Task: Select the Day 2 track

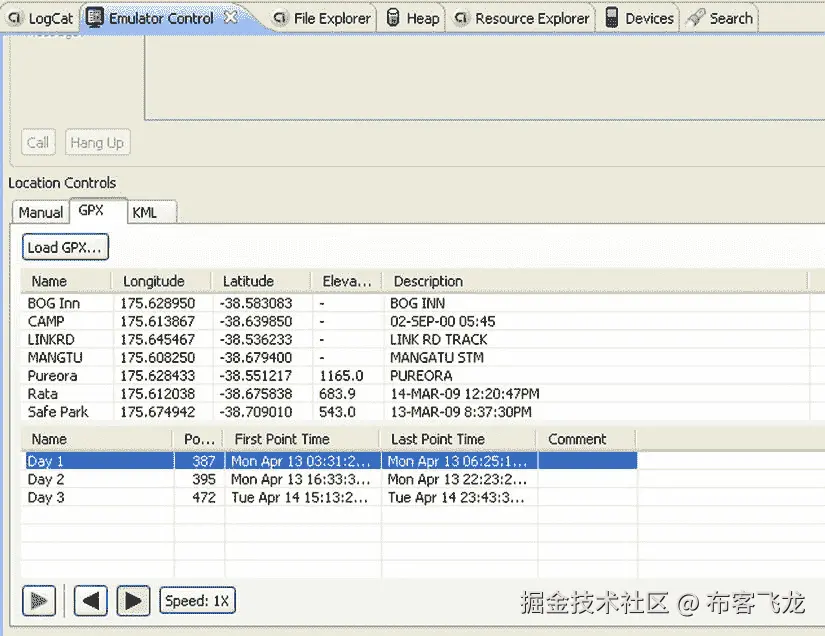Action: tap(329, 479)
